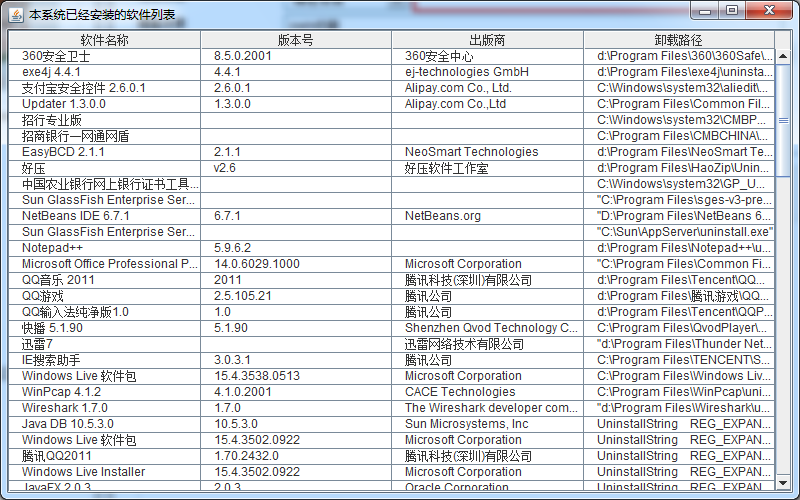This screenshot has width=800, height=500.
Task: Sort by 版本号 column header
Action: (x=296, y=40)
